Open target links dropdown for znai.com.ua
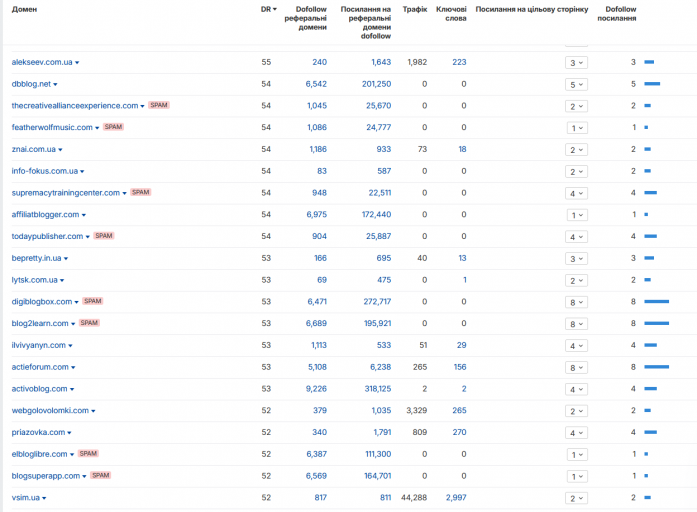This screenshot has width=697, height=512. [x=577, y=150]
